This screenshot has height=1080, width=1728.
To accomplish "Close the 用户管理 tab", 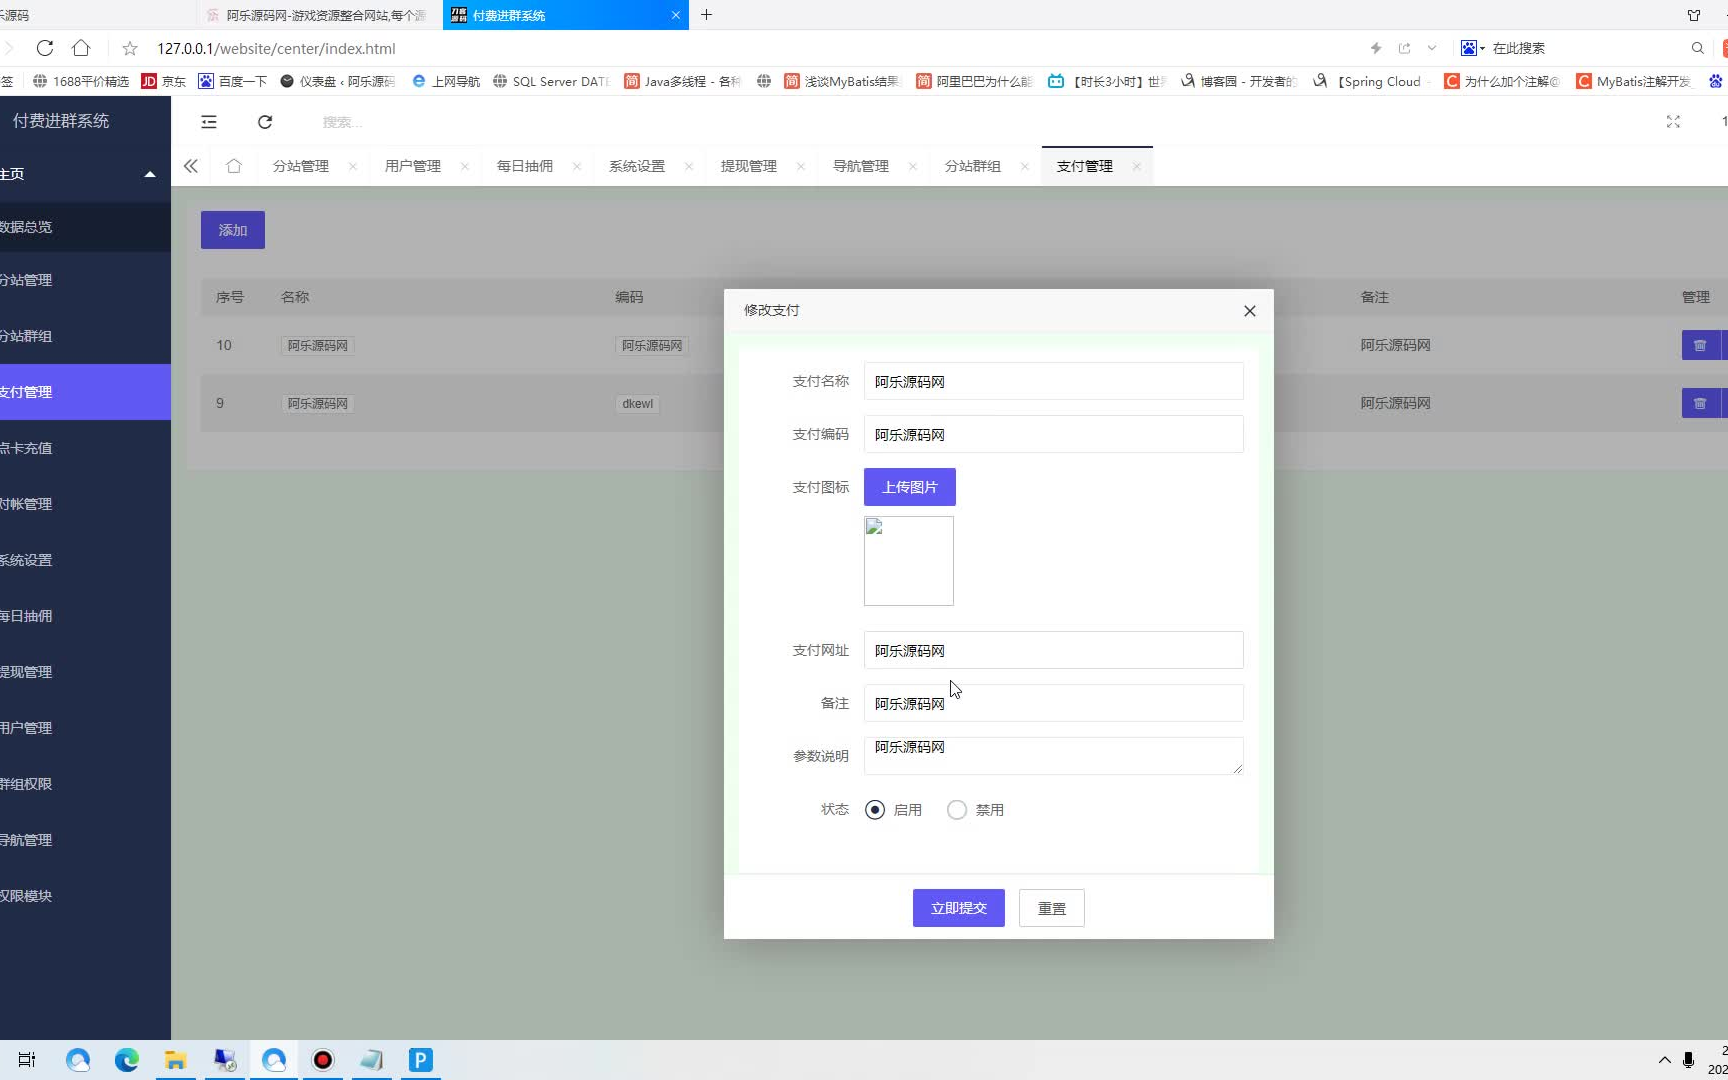I will point(465,167).
